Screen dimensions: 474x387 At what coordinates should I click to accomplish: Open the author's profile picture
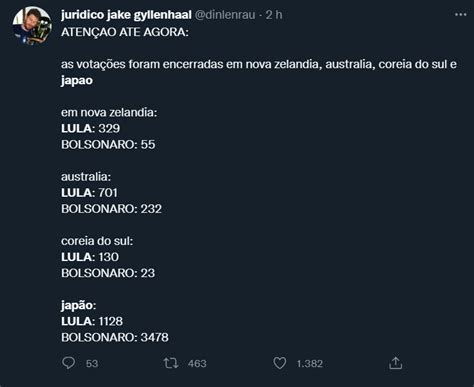point(32,26)
